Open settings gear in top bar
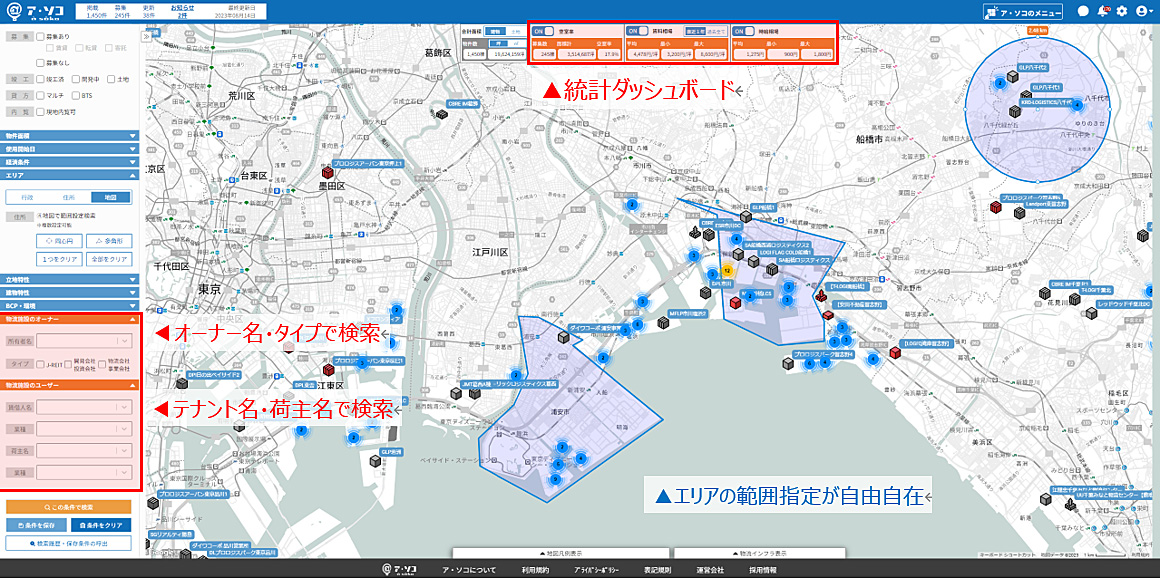The height and width of the screenshot is (579, 1160). [x=1122, y=11]
